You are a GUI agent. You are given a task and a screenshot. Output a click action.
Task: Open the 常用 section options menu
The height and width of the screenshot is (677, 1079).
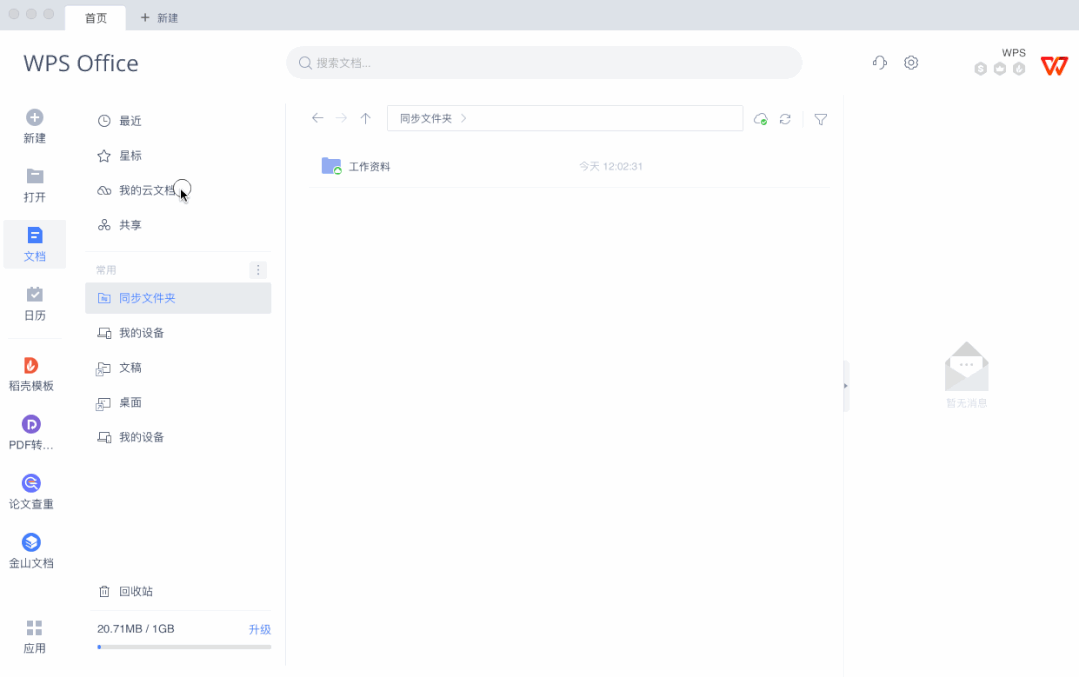[x=258, y=269]
